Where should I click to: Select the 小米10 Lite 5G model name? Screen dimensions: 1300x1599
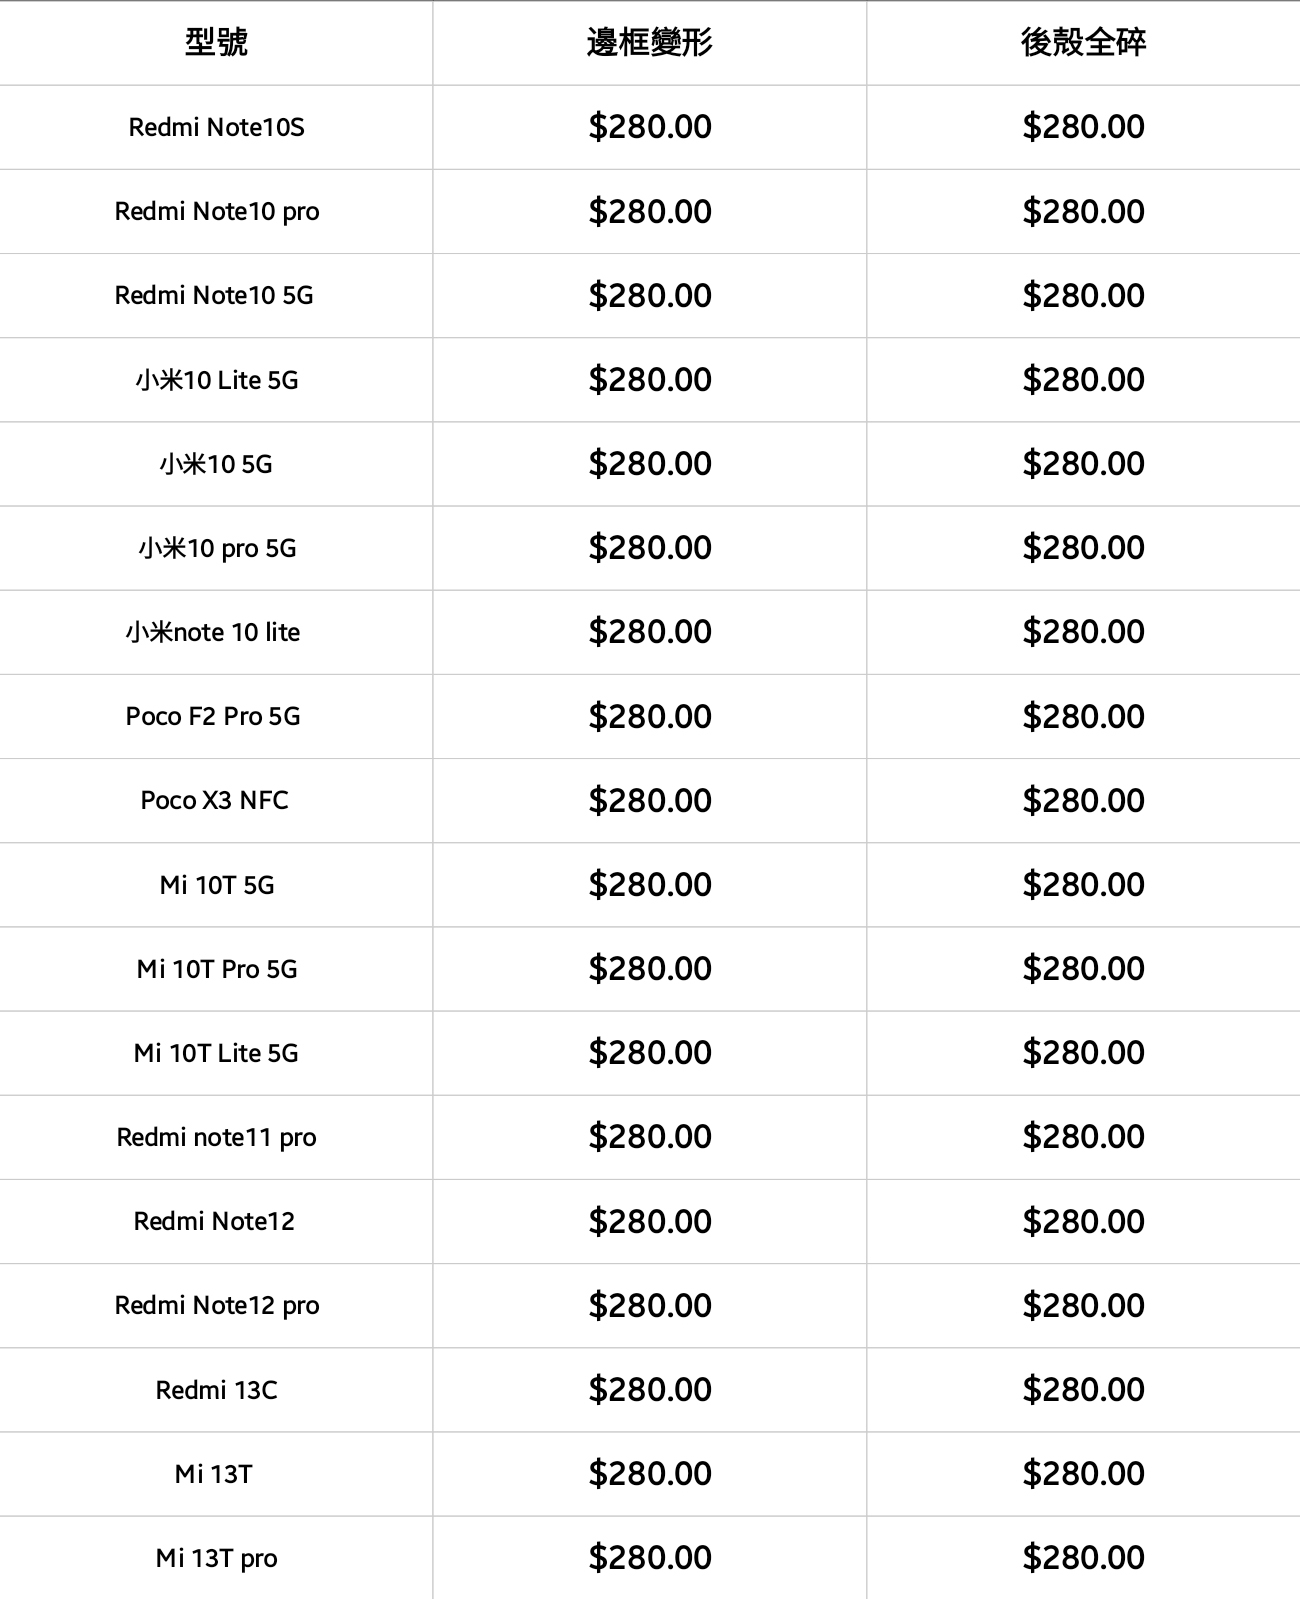(216, 380)
